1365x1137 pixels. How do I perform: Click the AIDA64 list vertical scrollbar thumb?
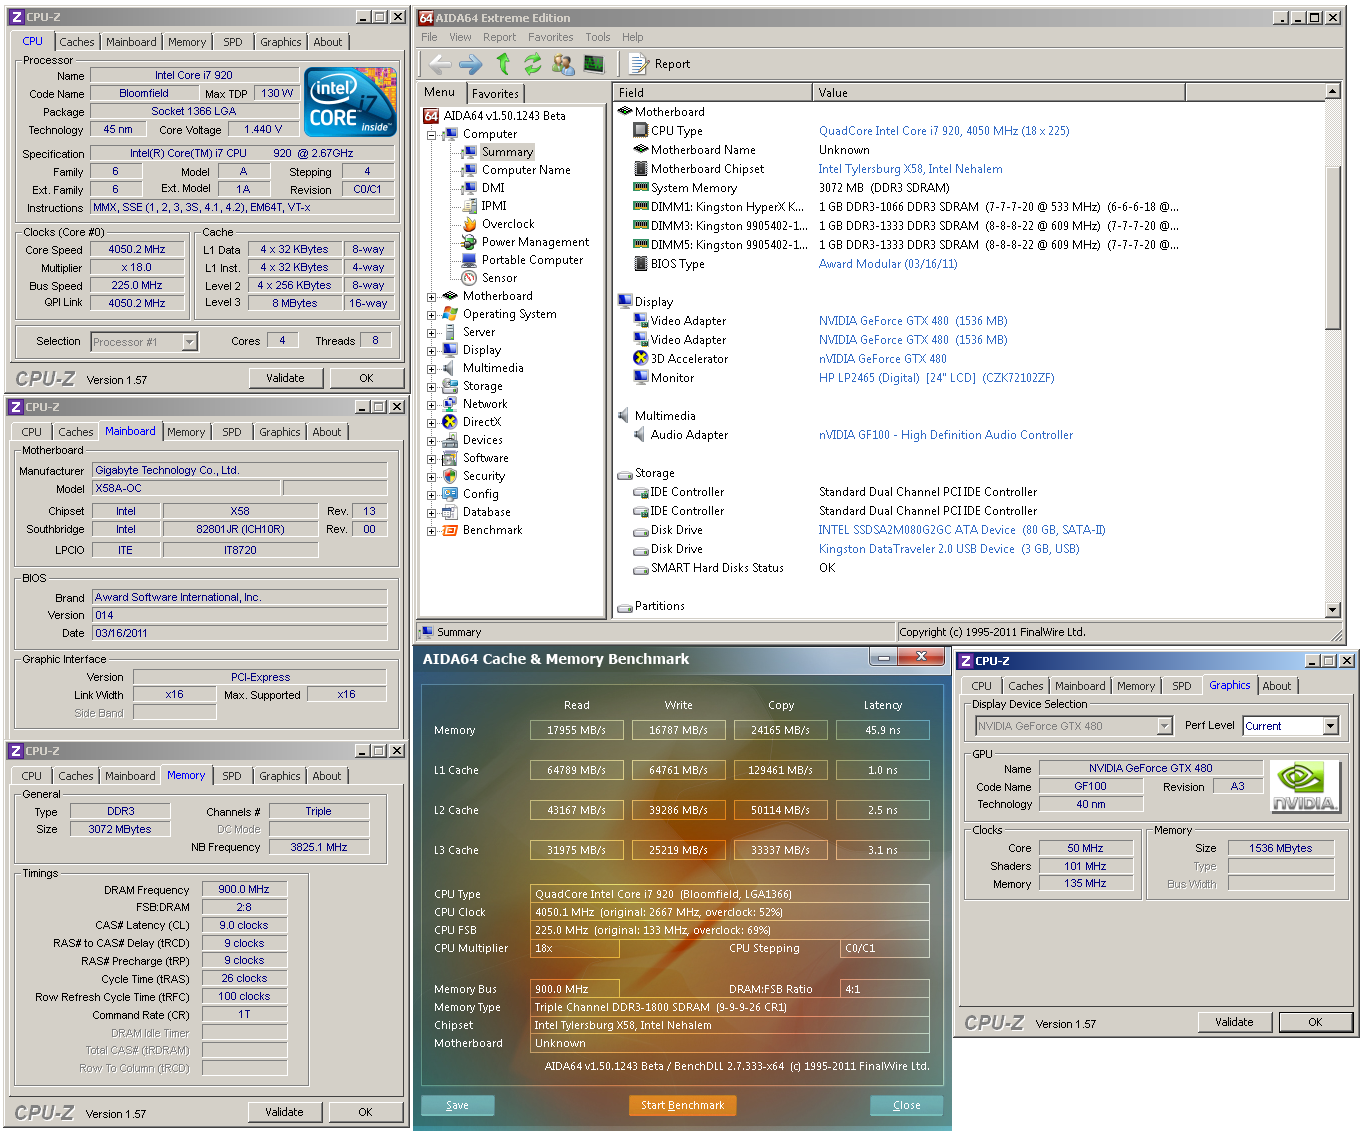click(1332, 246)
